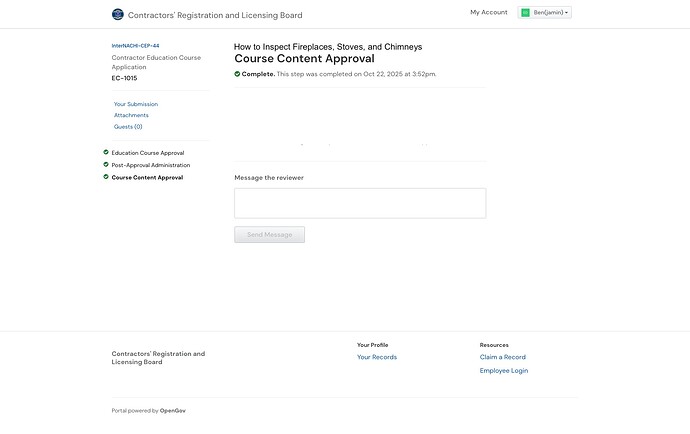Open the Your Submission section
Viewport: 690px width, 434px height.
pos(136,104)
